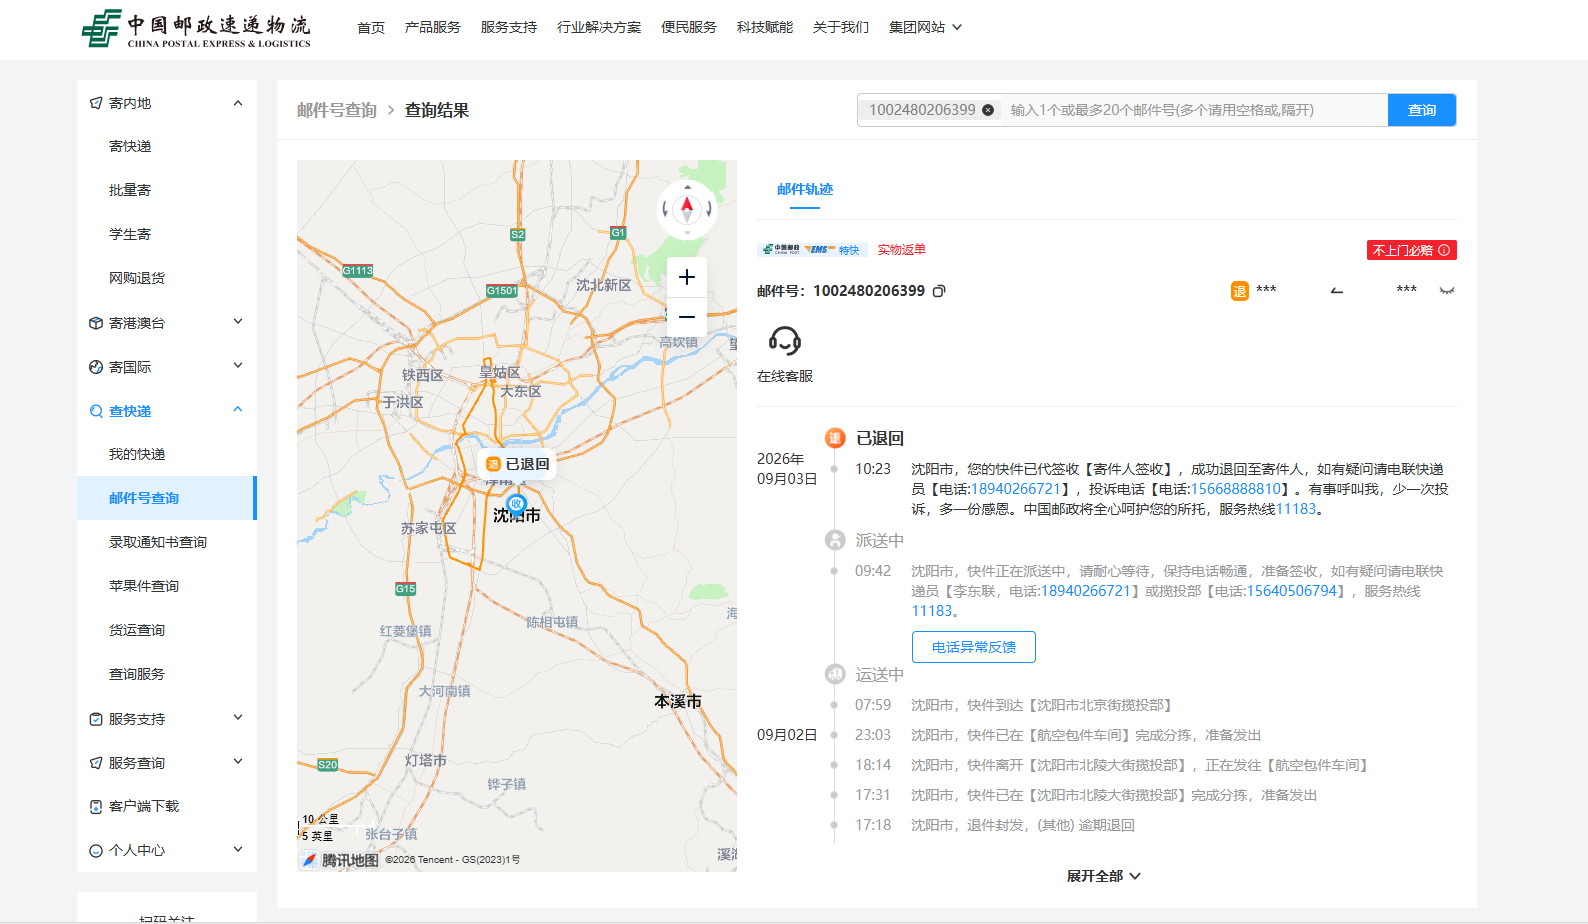Screen dimensions: 1588x924
Task: Open online customer service headset icon
Action: pyautogui.click(x=785, y=341)
